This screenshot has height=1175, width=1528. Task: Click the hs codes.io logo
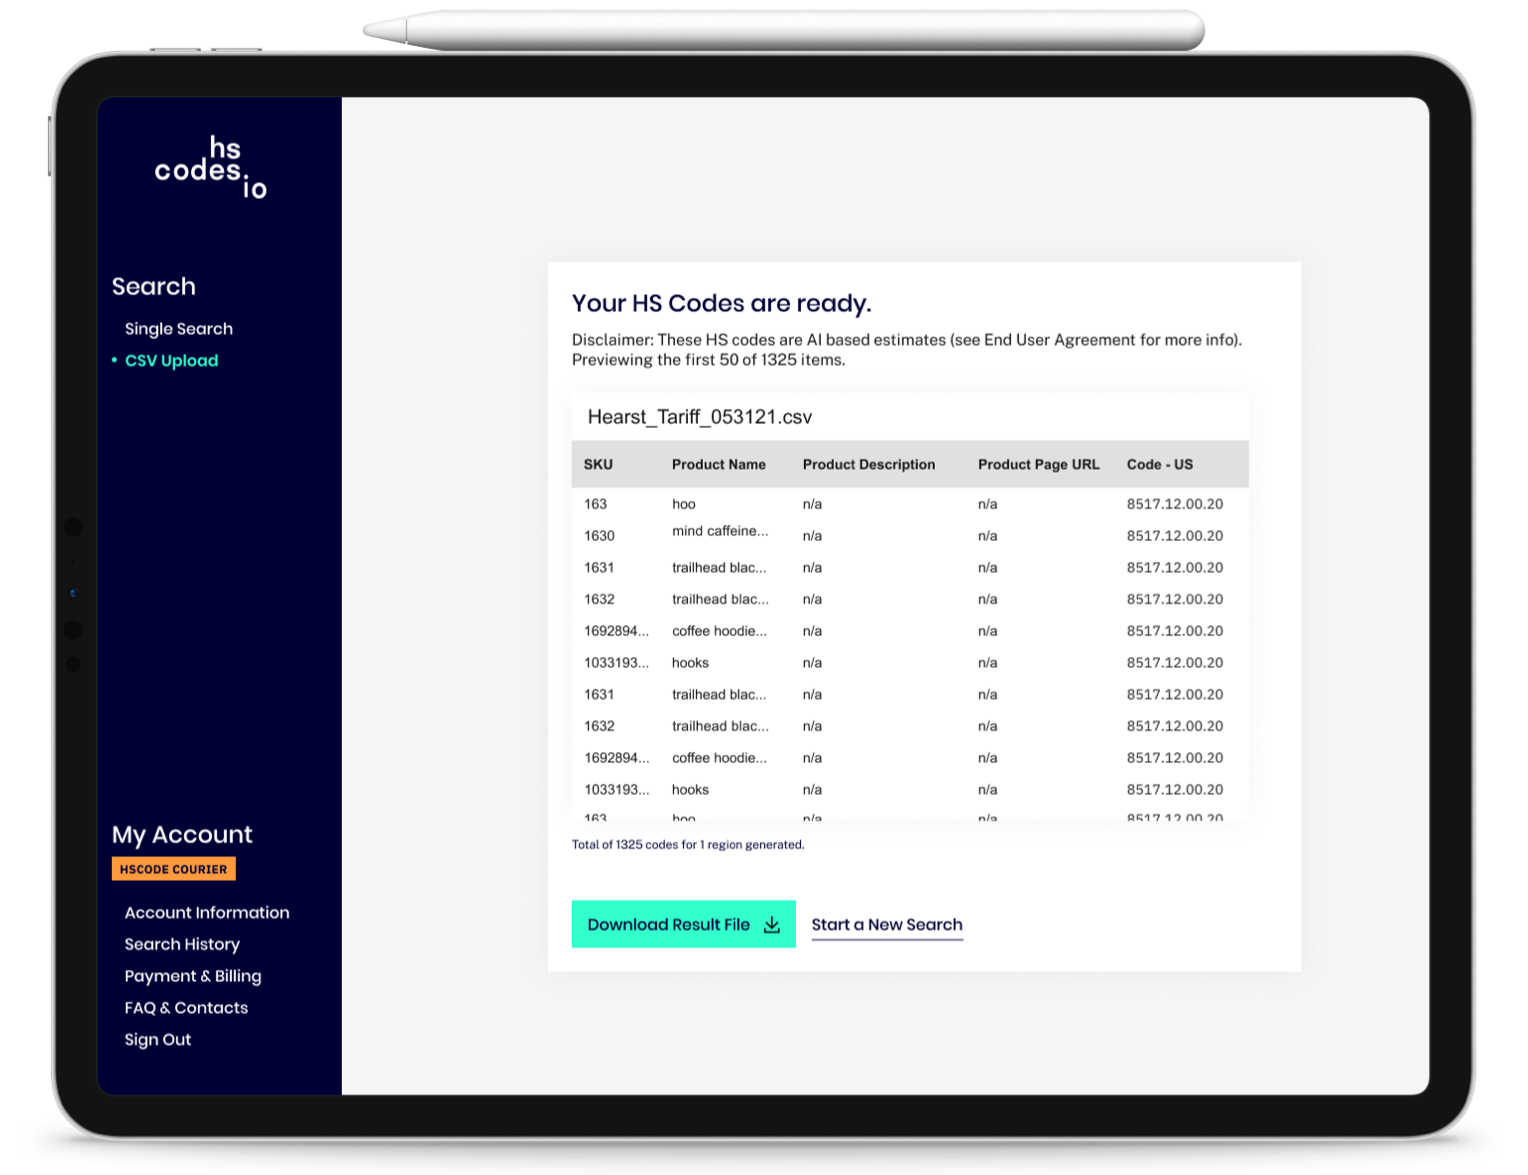[x=211, y=167]
